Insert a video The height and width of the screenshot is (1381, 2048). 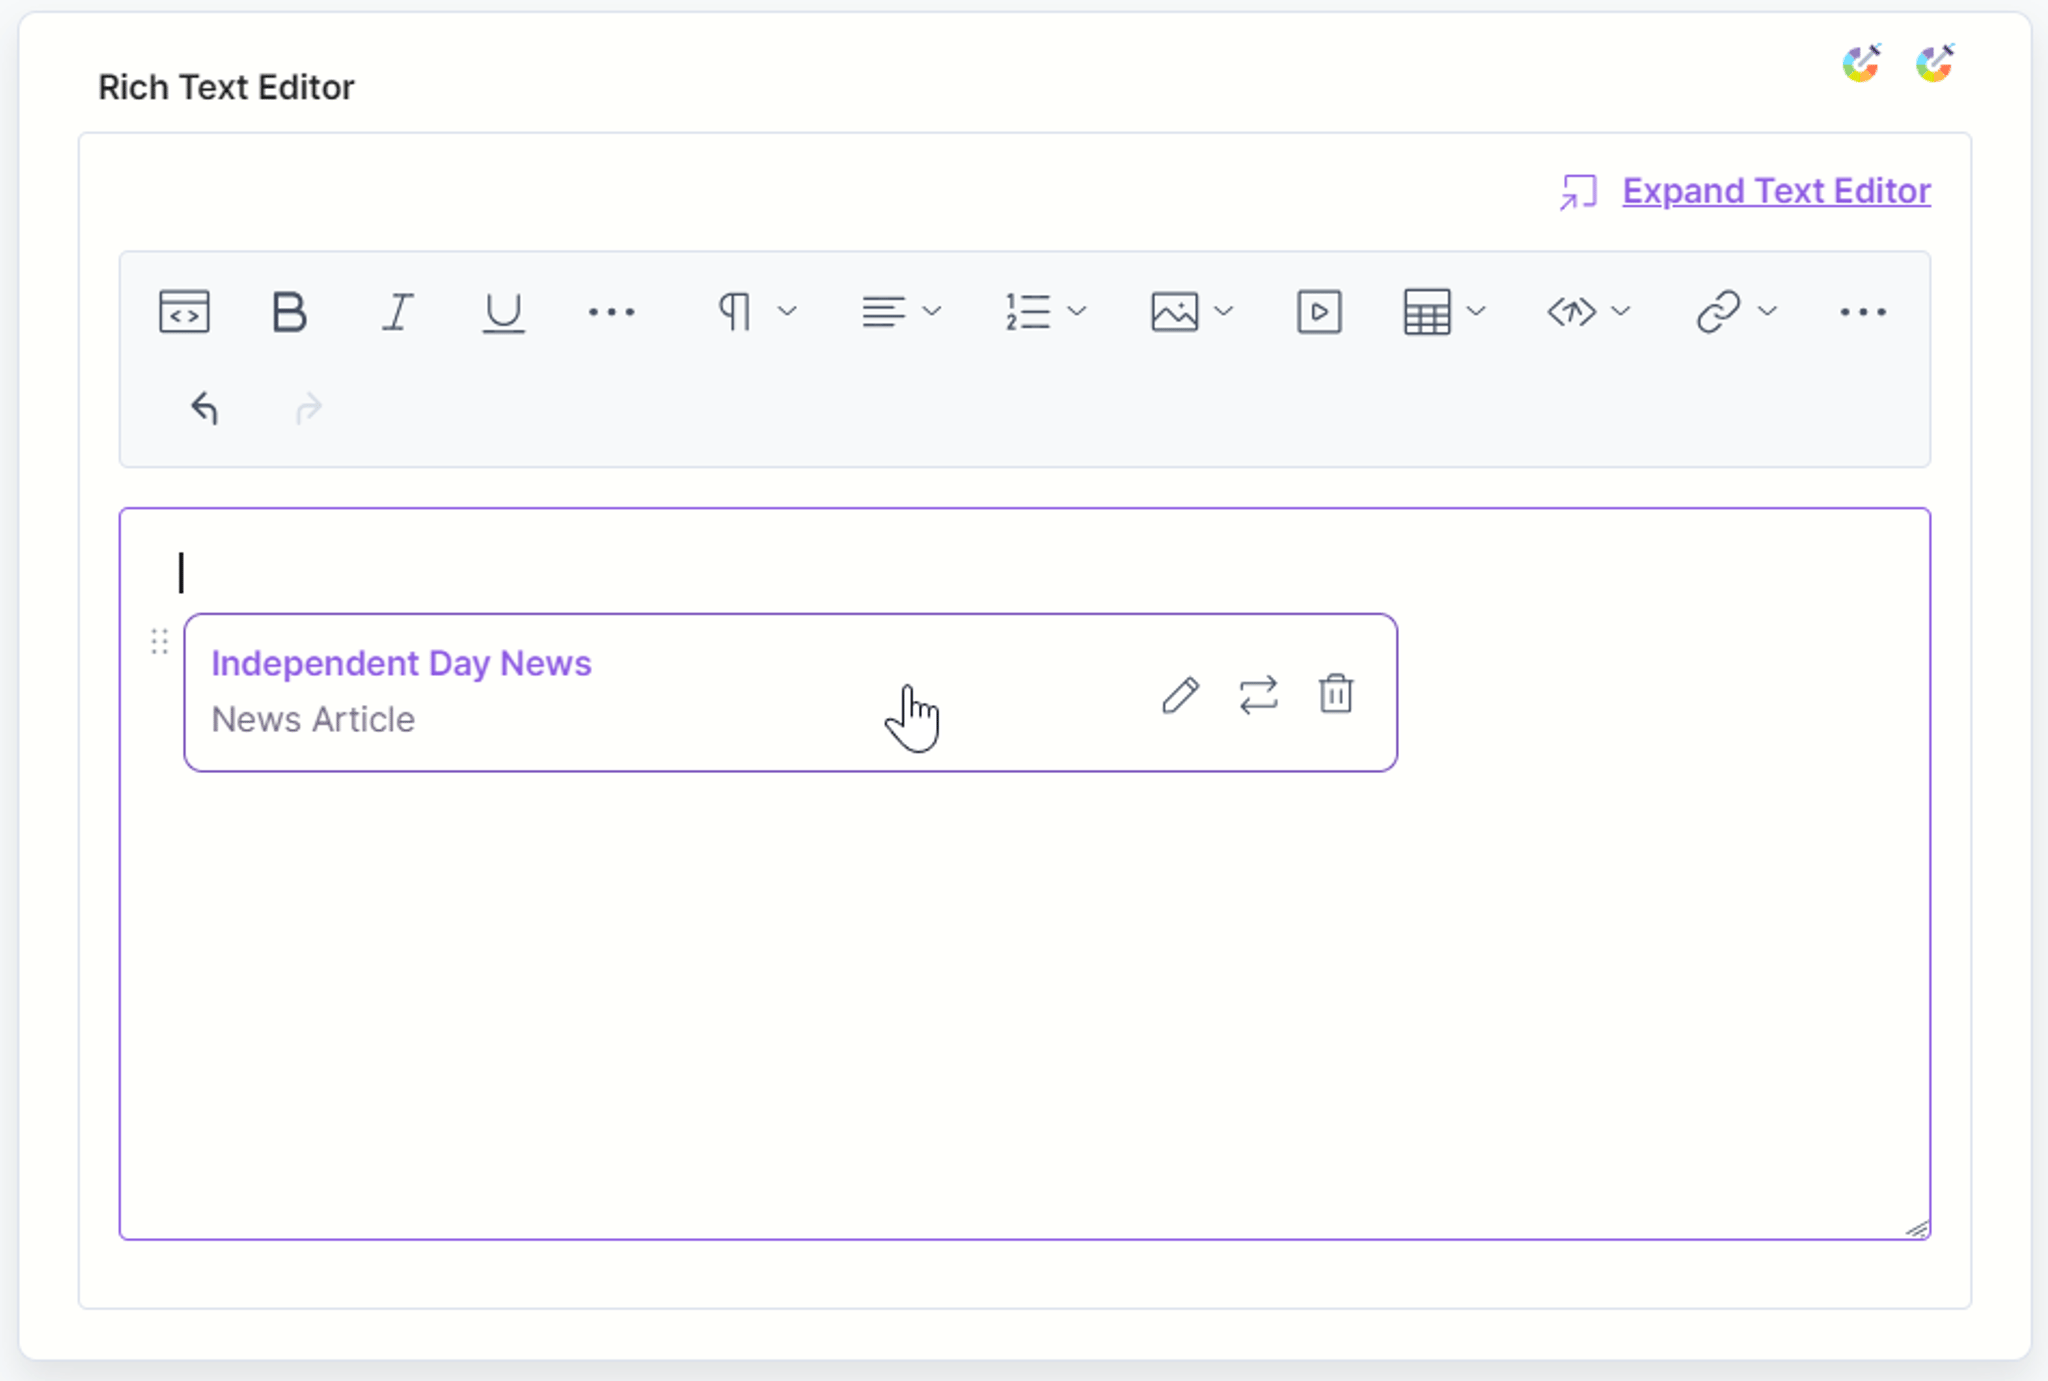click(1319, 312)
